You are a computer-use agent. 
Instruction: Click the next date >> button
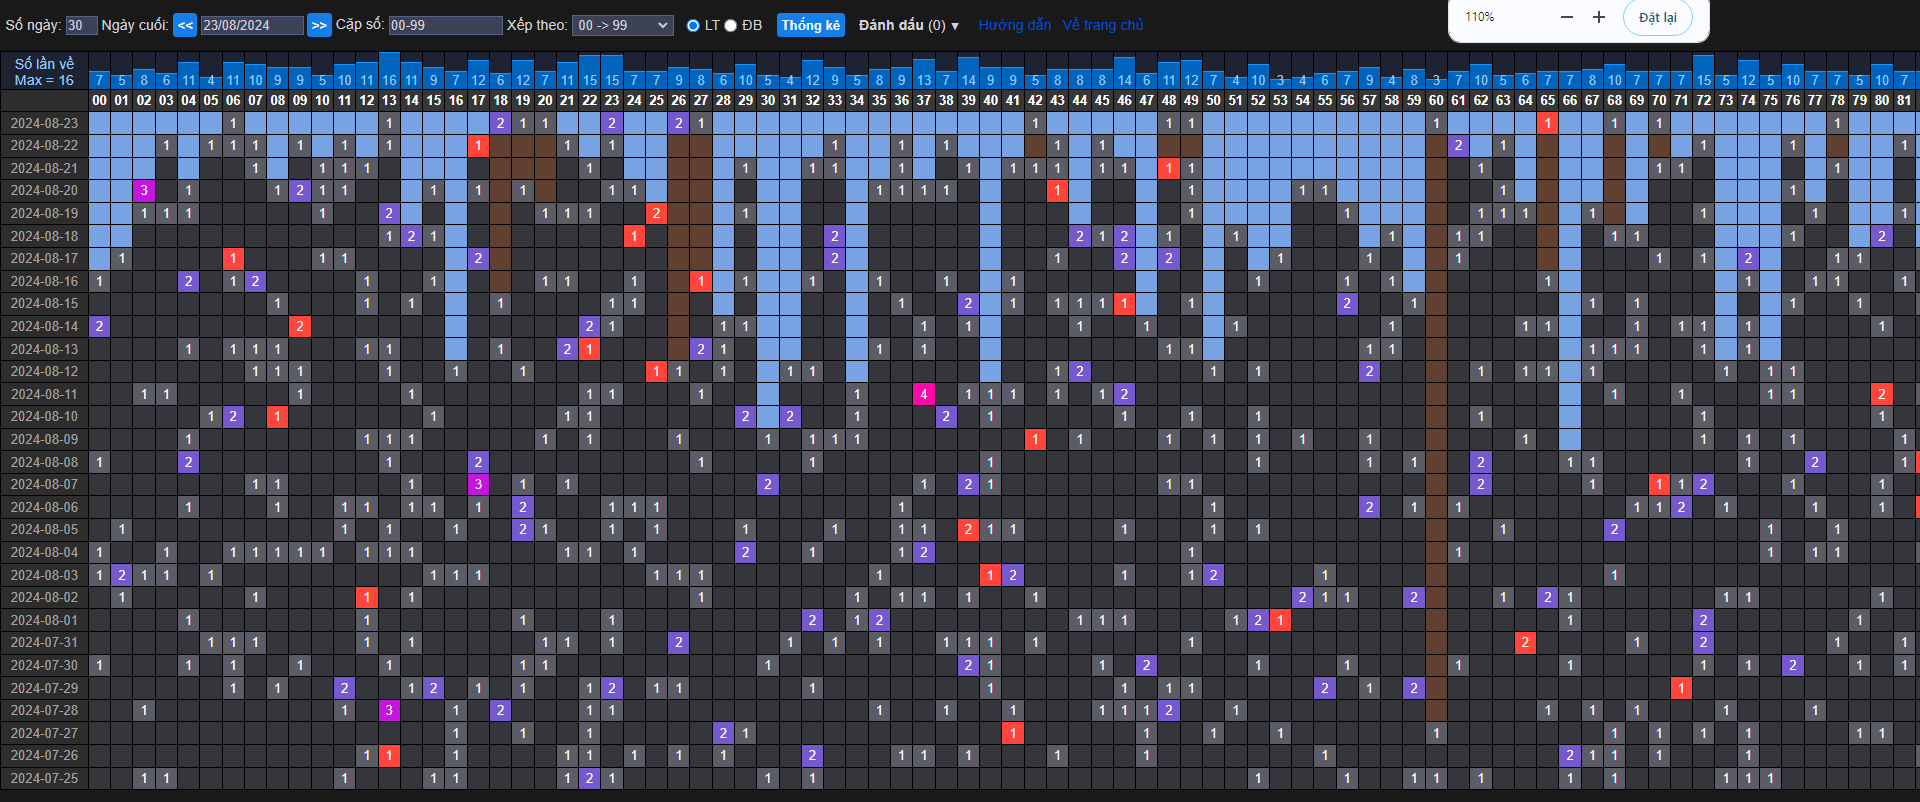(x=319, y=25)
